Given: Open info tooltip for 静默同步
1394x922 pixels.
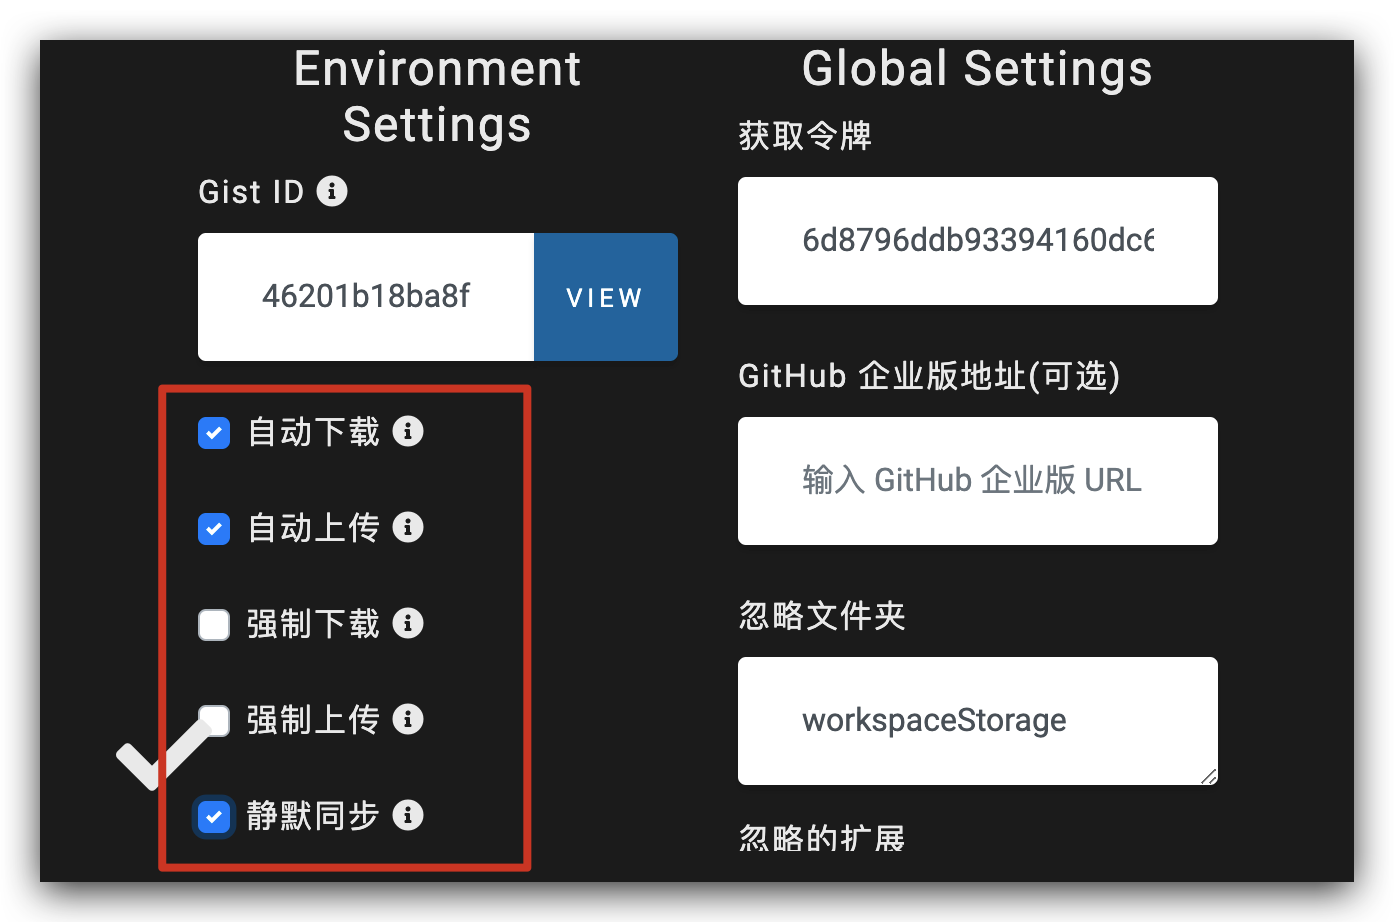Looking at the screenshot, I should pos(408,816).
